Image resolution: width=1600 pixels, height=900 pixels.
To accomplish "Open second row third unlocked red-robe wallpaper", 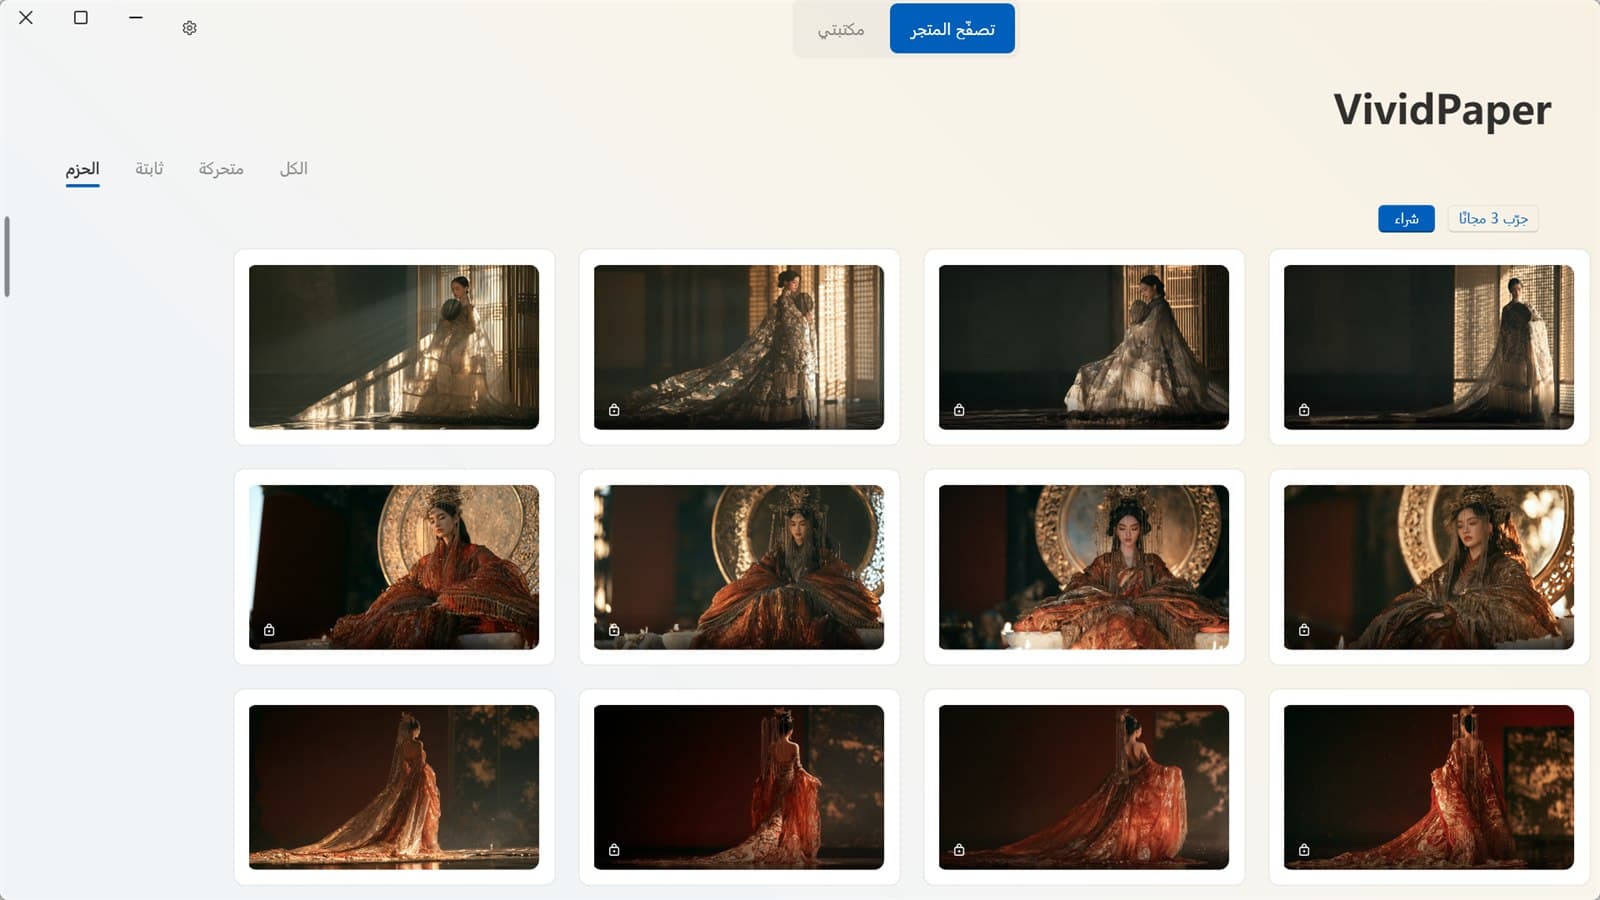I will (x=1084, y=567).
